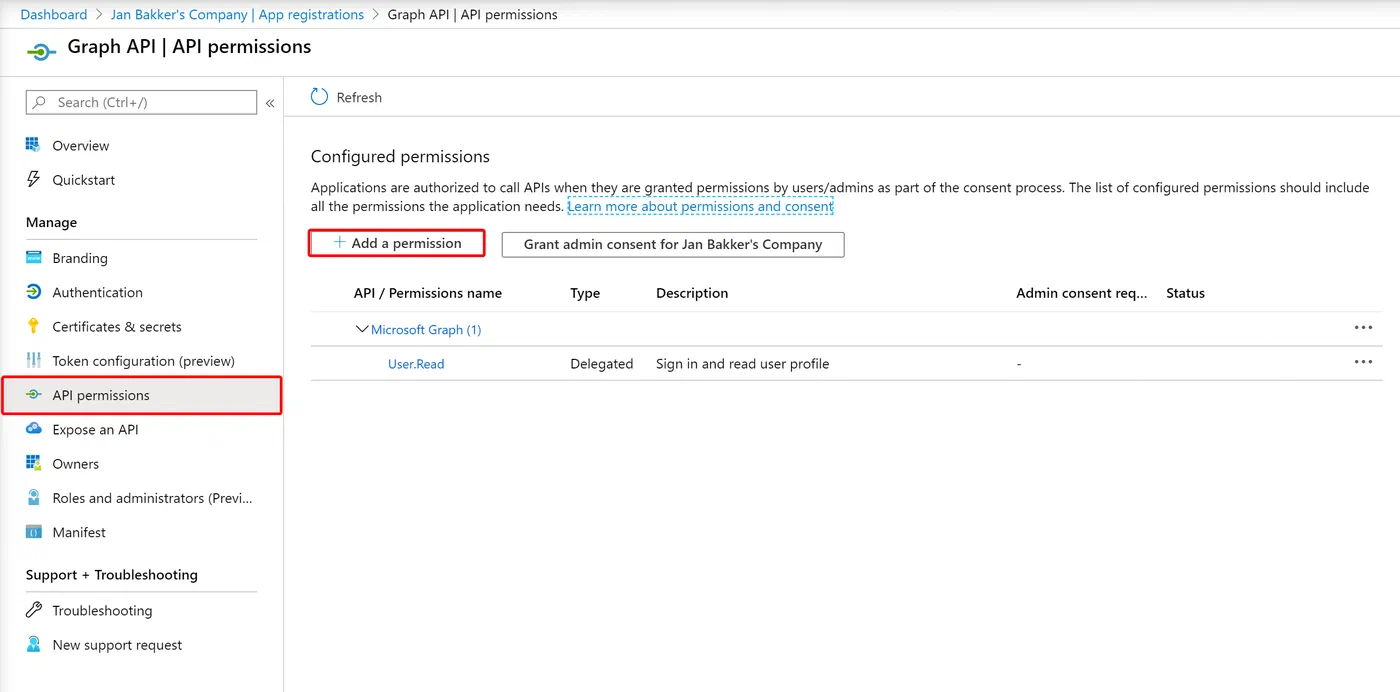Open Jan Bakker's Company App registrations breadcrumb
Screen dimensions: 1400x692
[x=237, y=14]
